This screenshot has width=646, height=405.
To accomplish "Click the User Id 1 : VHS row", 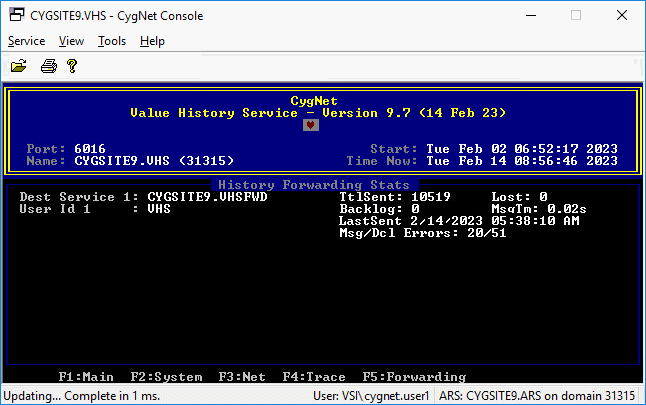I will [x=95, y=209].
